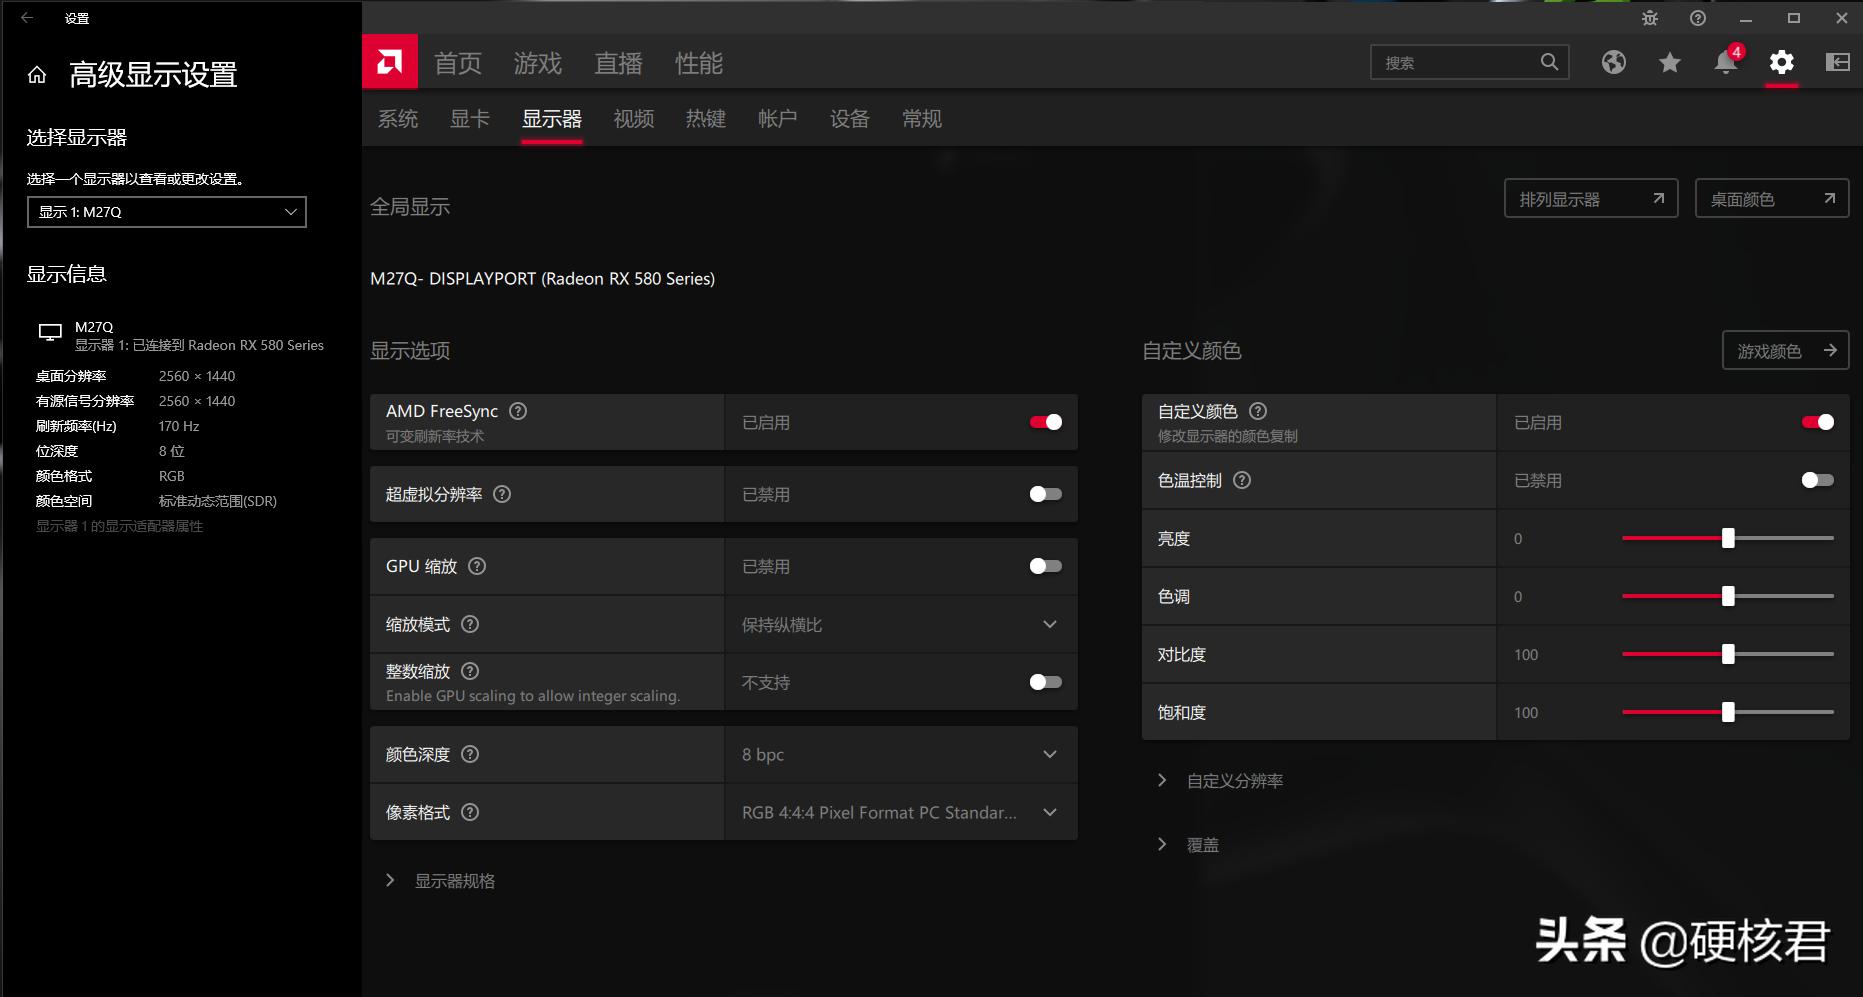The width and height of the screenshot is (1863, 997).
Task: Click the help question mark beside AMD FreeSync
Action: tap(518, 410)
